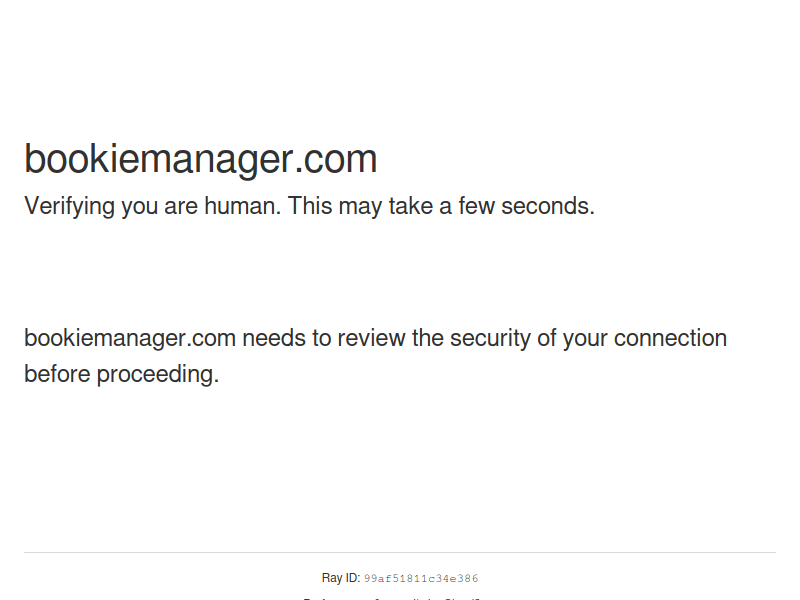Click the word "before" in the paragraph
The width and height of the screenshot is (800, 600).
tap(57, 375)
